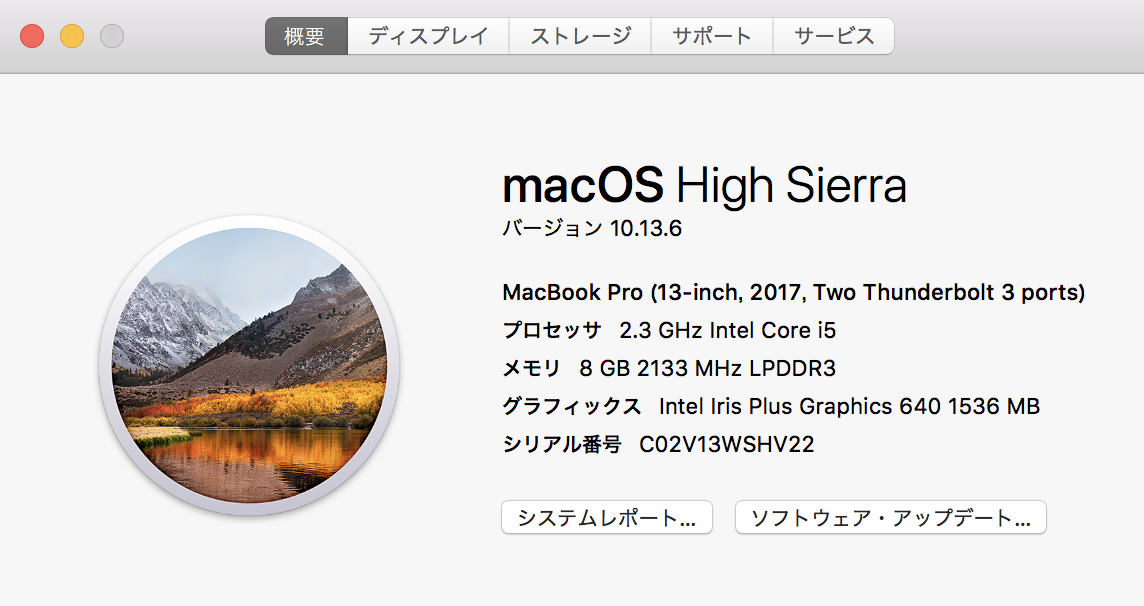Open システムレポート
Viewport: 1144px width, 606px height.
(606, 518)
